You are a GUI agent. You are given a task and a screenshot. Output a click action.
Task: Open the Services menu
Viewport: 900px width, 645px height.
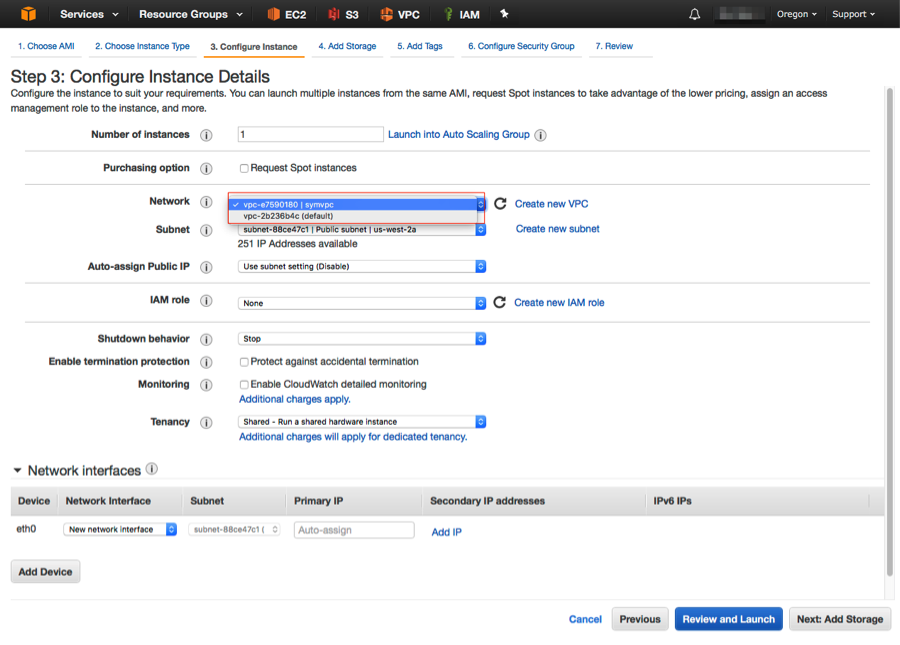[x=89, y=15]
